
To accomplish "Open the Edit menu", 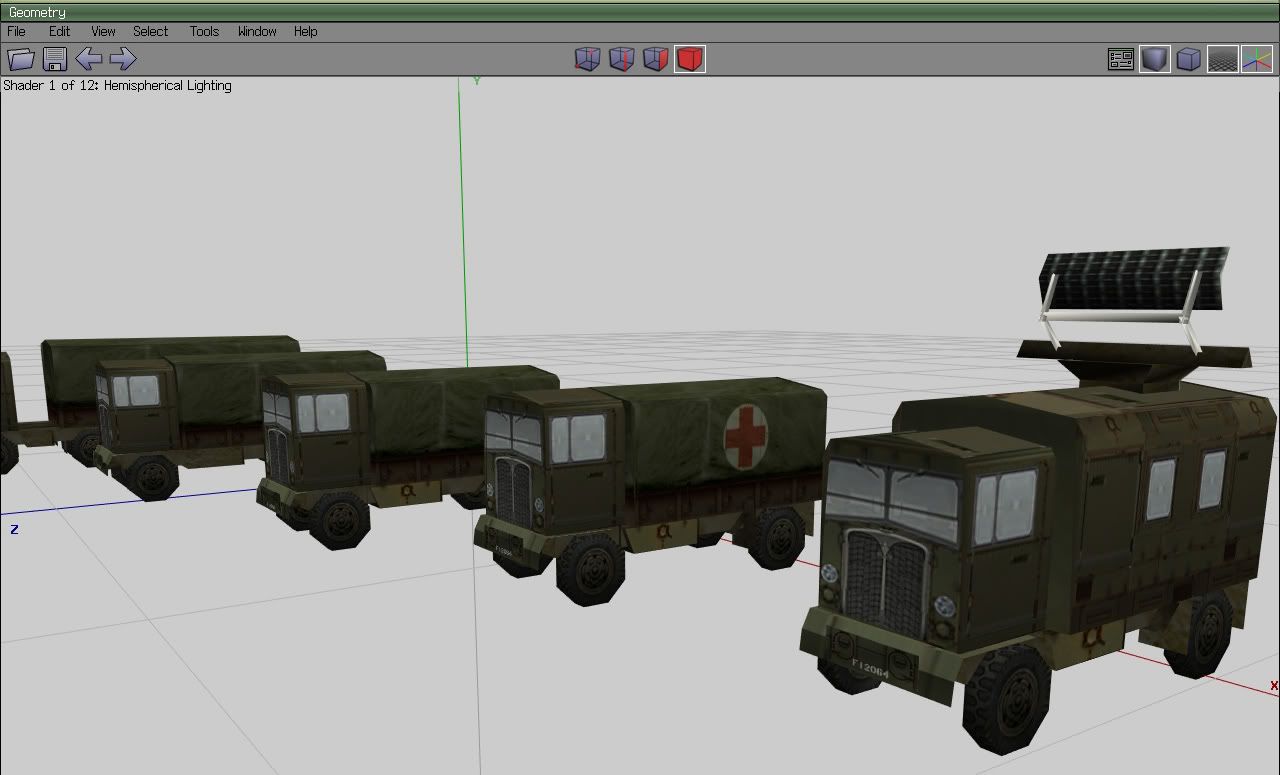I will click(x=59, y=31).
